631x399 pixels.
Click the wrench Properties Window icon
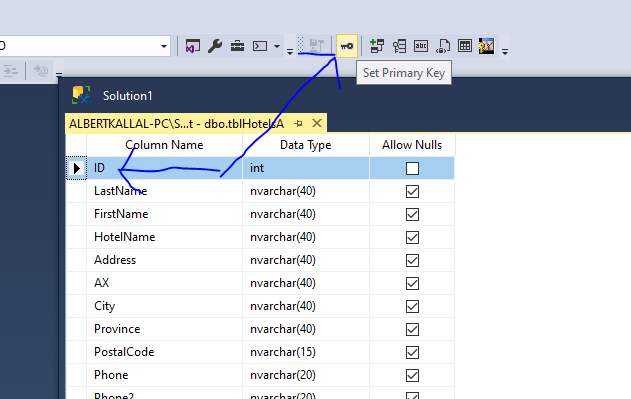point(215,46)
